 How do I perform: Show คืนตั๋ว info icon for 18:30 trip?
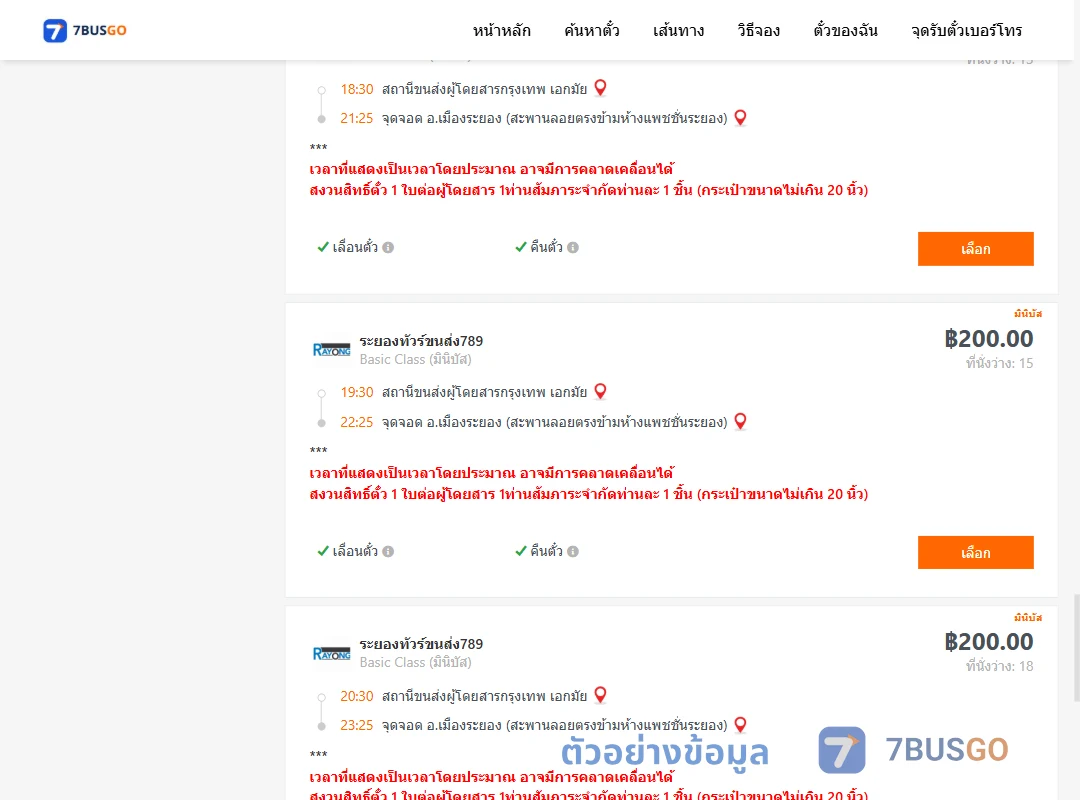tap(573, 247)
